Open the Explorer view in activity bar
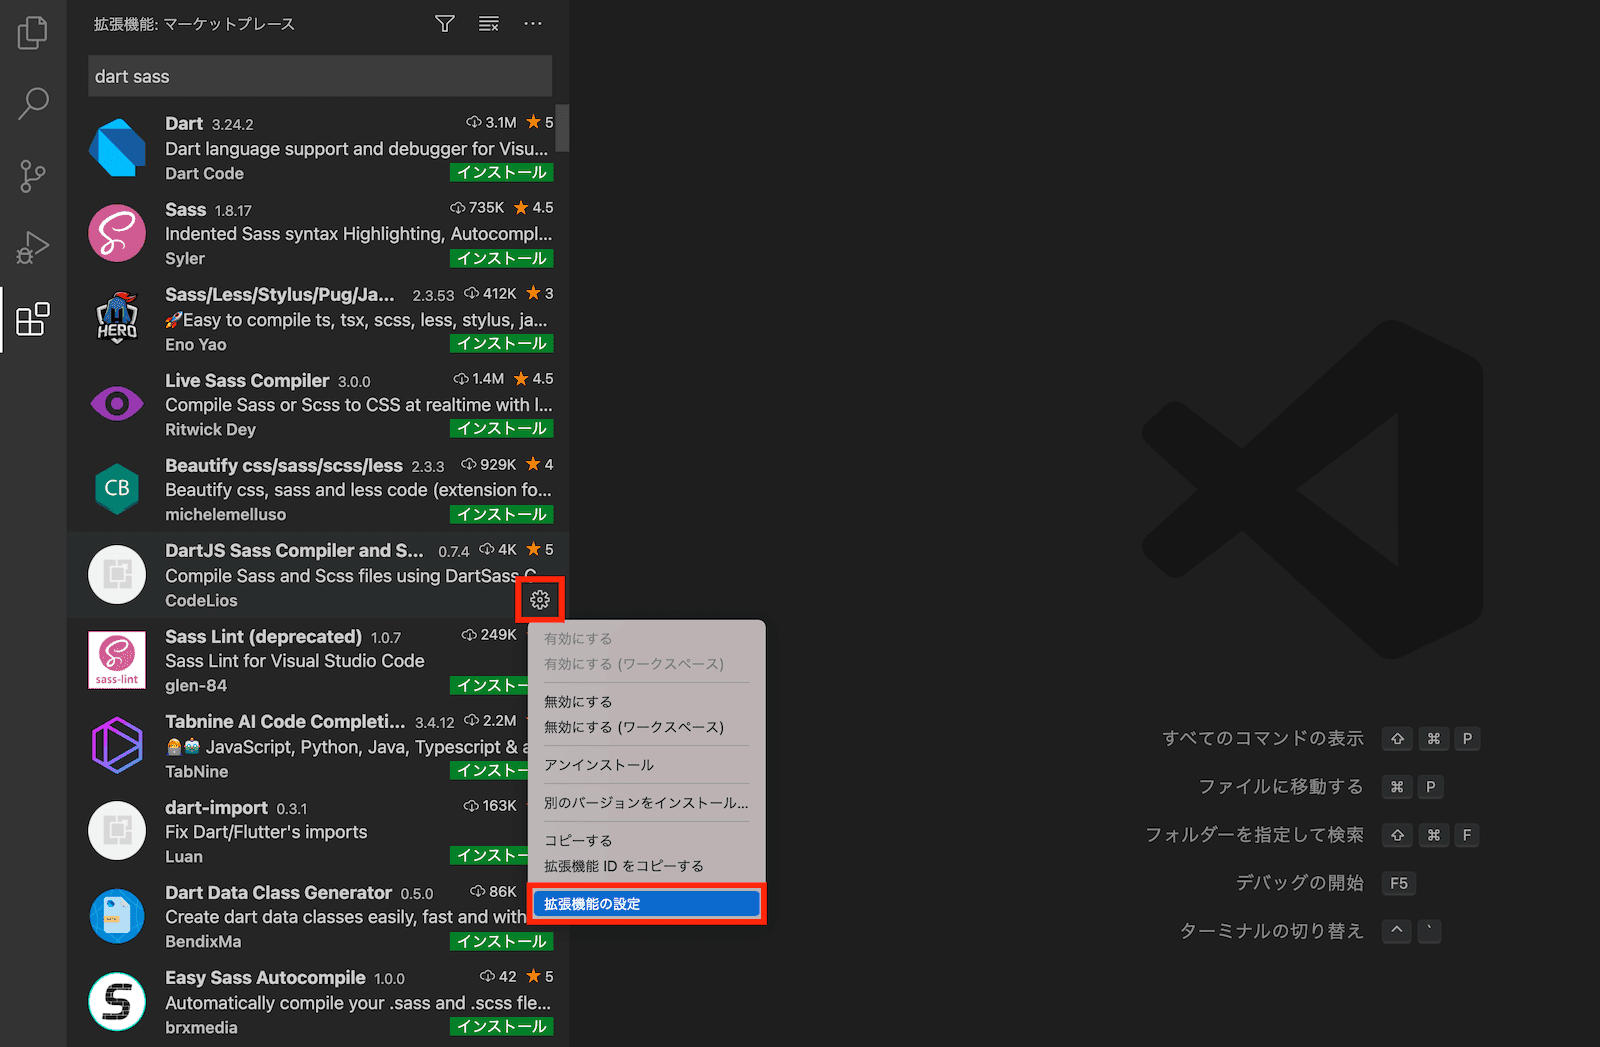This screenshot has height=1047, width=1600. (33, 32)
